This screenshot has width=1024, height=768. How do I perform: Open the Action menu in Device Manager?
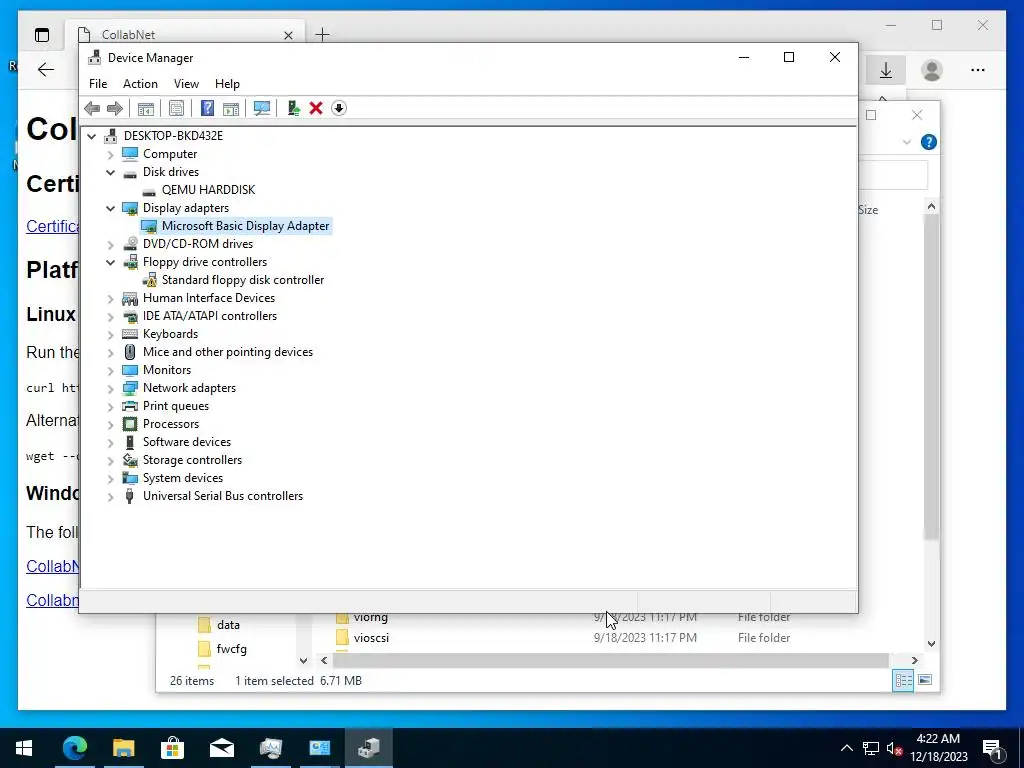140,84
